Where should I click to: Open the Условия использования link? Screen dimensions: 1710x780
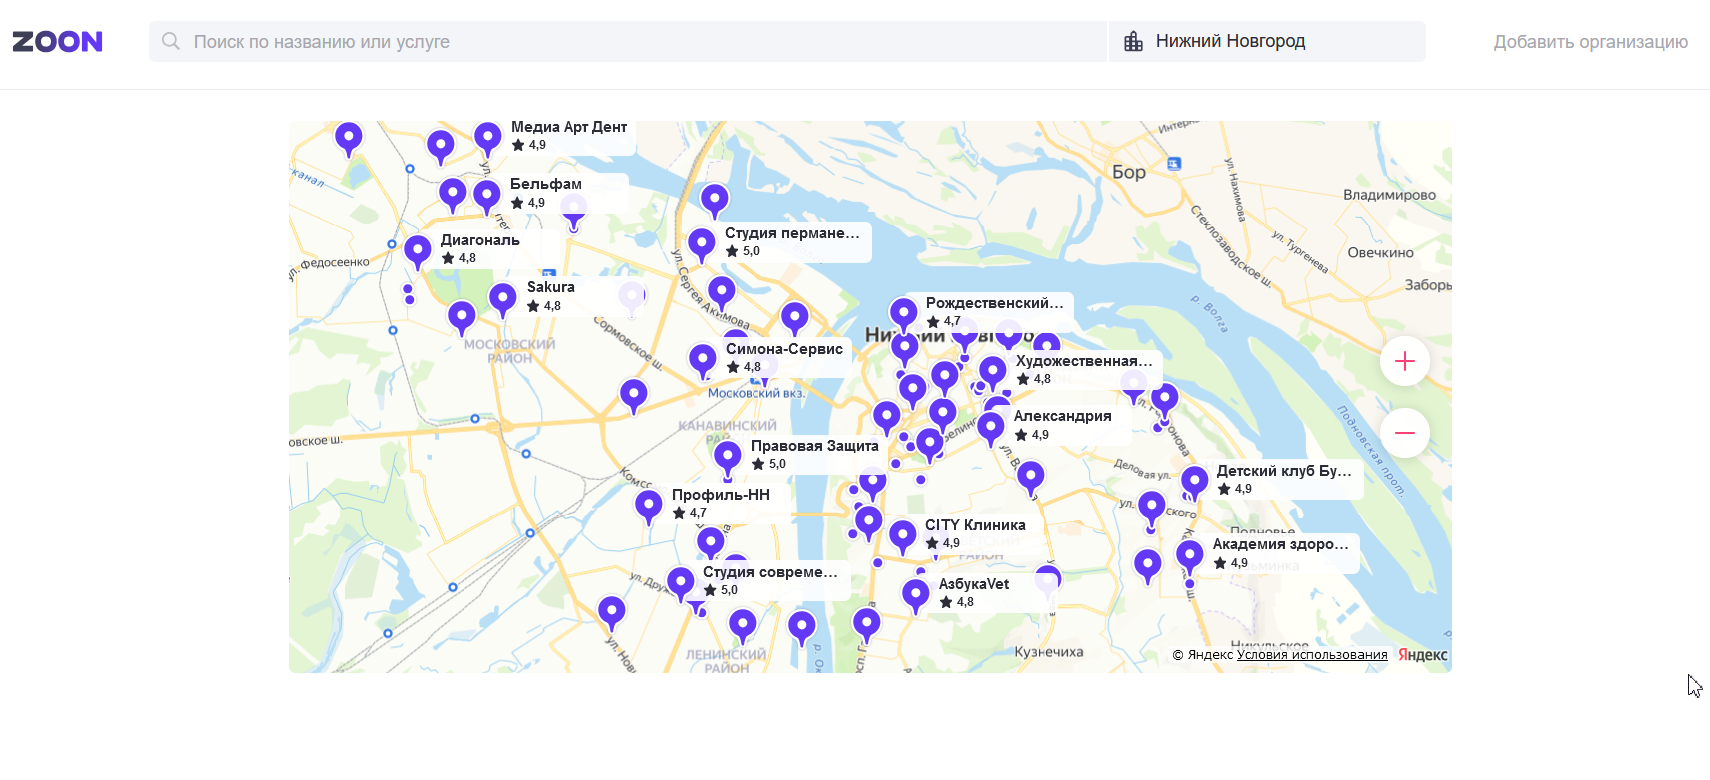tap(1312, 655)
